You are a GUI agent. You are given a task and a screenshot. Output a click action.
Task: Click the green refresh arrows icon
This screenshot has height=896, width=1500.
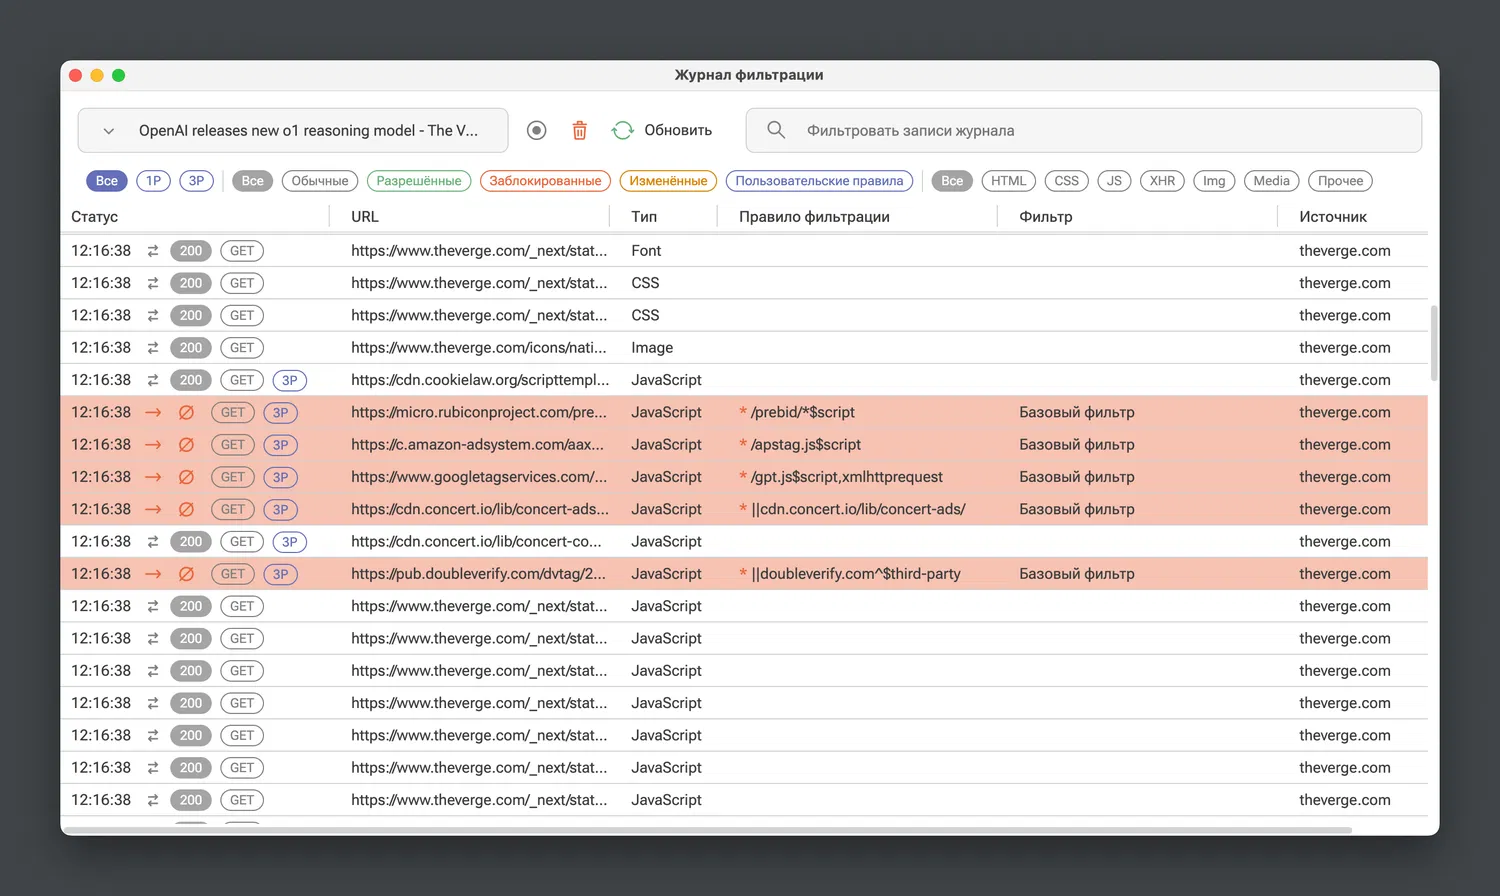click(x=623, y=131)
